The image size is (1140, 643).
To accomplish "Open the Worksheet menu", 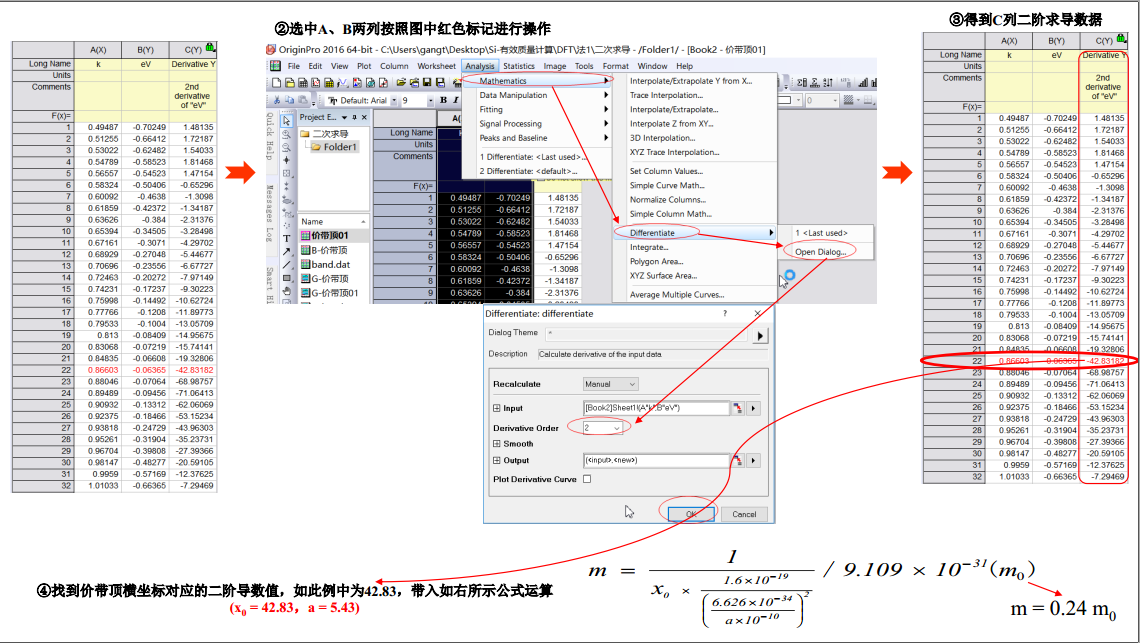I will [x=436, y=65].
